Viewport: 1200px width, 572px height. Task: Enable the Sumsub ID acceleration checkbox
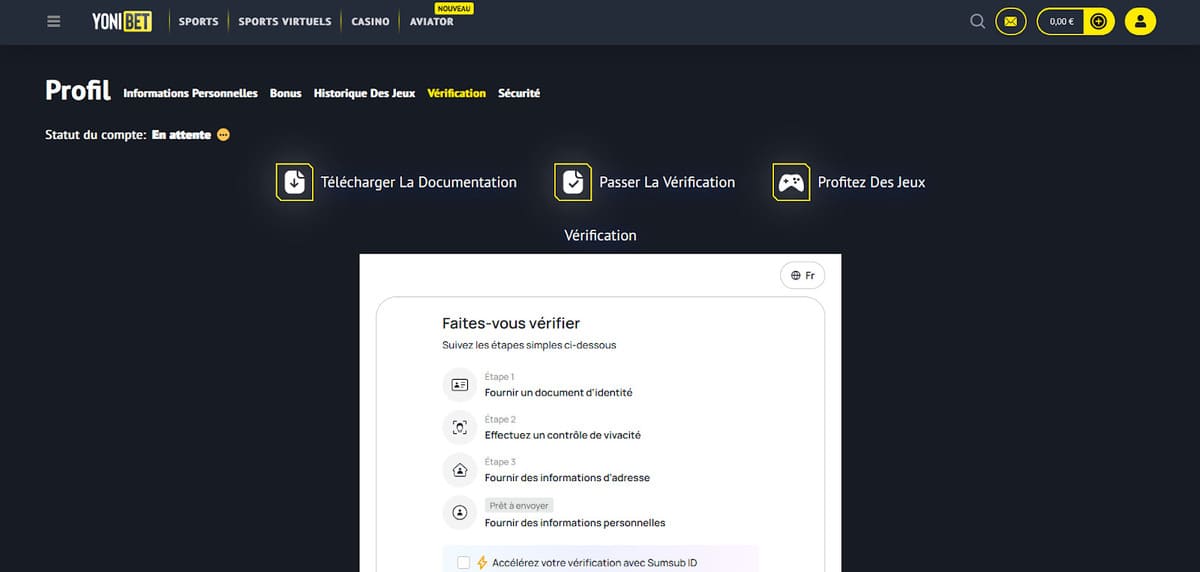tap(463, 563)
